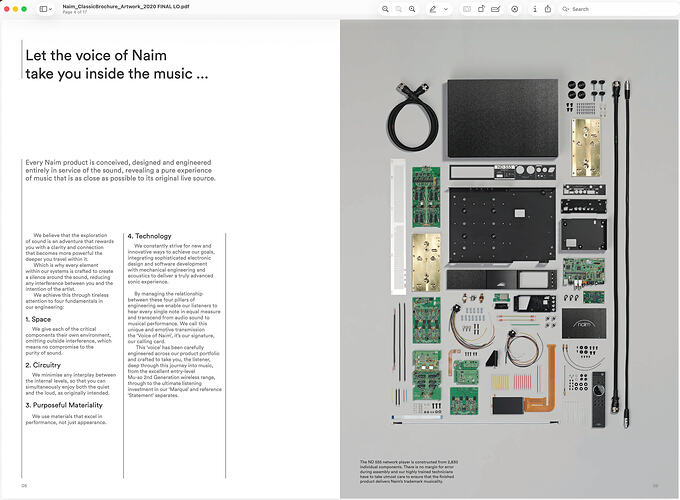This screenshot has height=500, width=680.
Task: Zoom out of the PDF page
Action: click(x=385, y=9)
